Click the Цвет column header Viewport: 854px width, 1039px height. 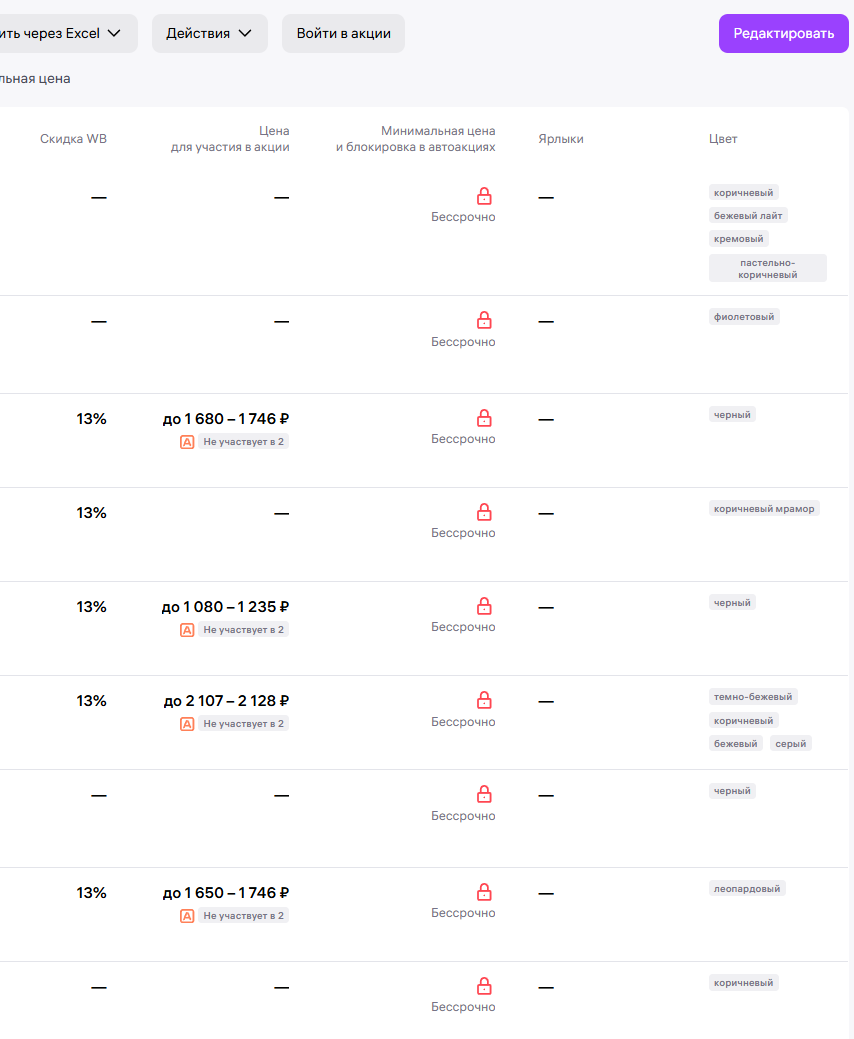click(723, 139)
